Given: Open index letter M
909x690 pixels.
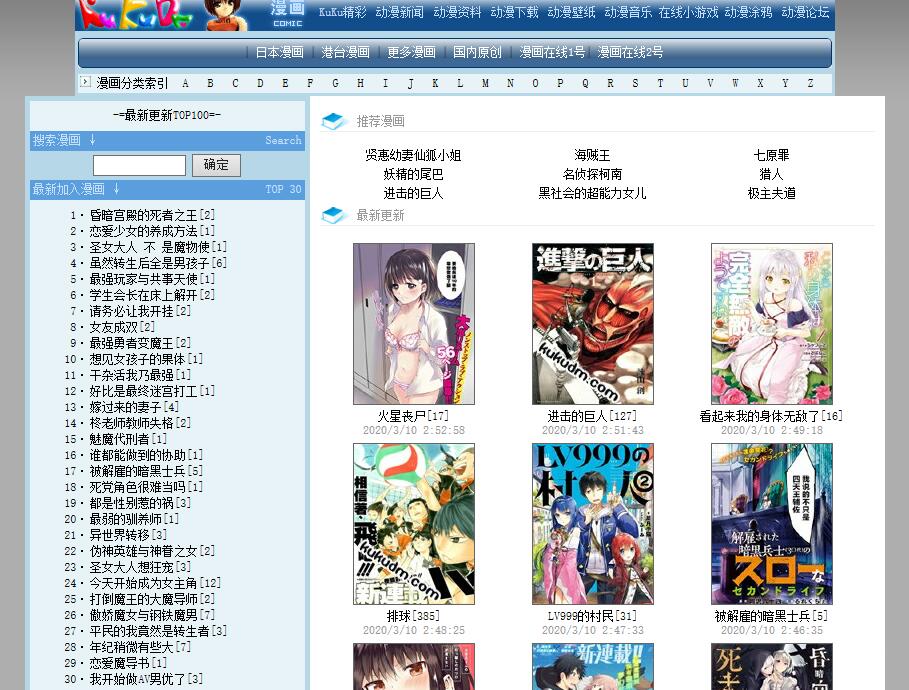Looking at the screenshot, I should (x=485, y=83).
